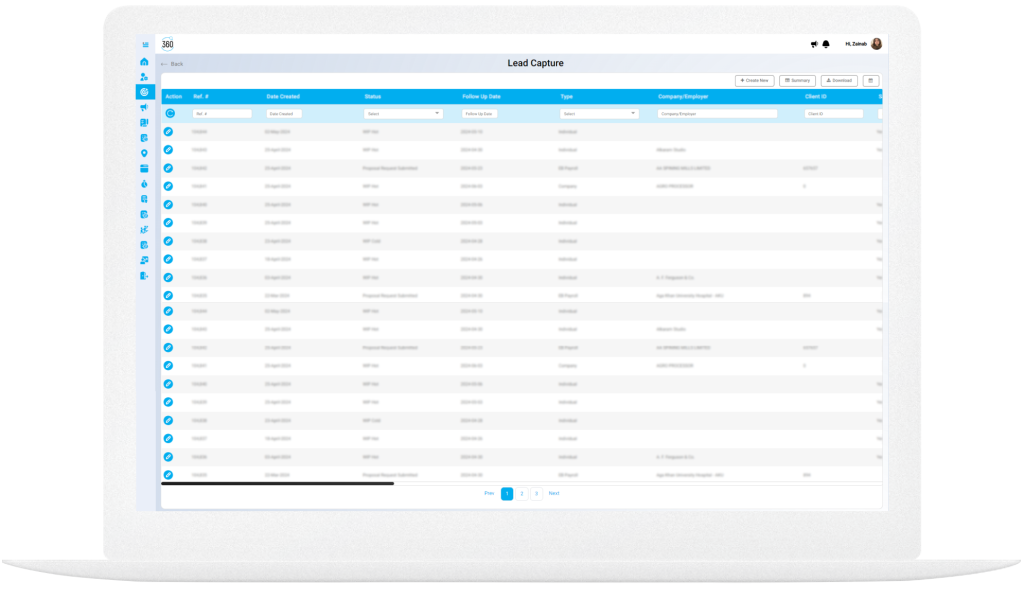Viewport: 1024px width, 599px height.
Task: Toggle the hamburger menu in the sidebar
Action: pyautogui.click(x=145, y=44)
